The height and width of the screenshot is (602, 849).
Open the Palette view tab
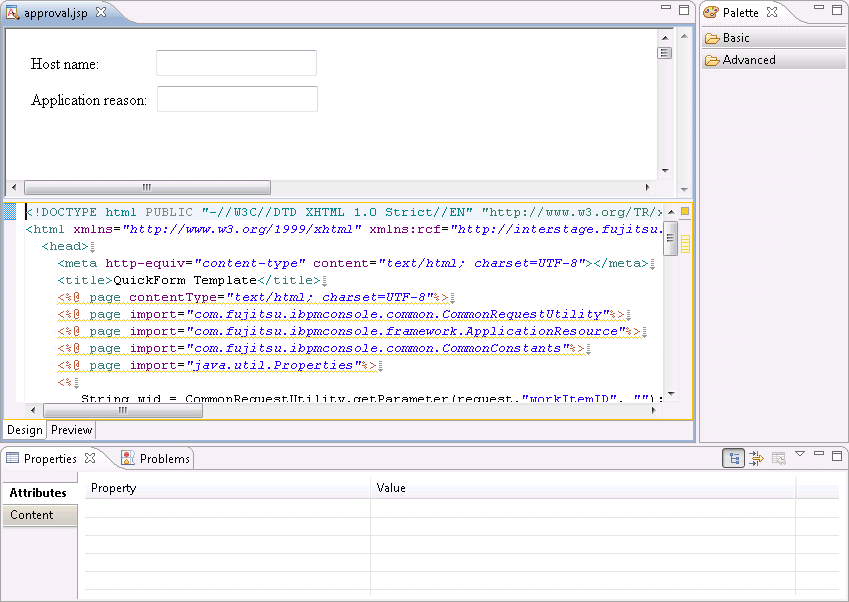[740, 12]
